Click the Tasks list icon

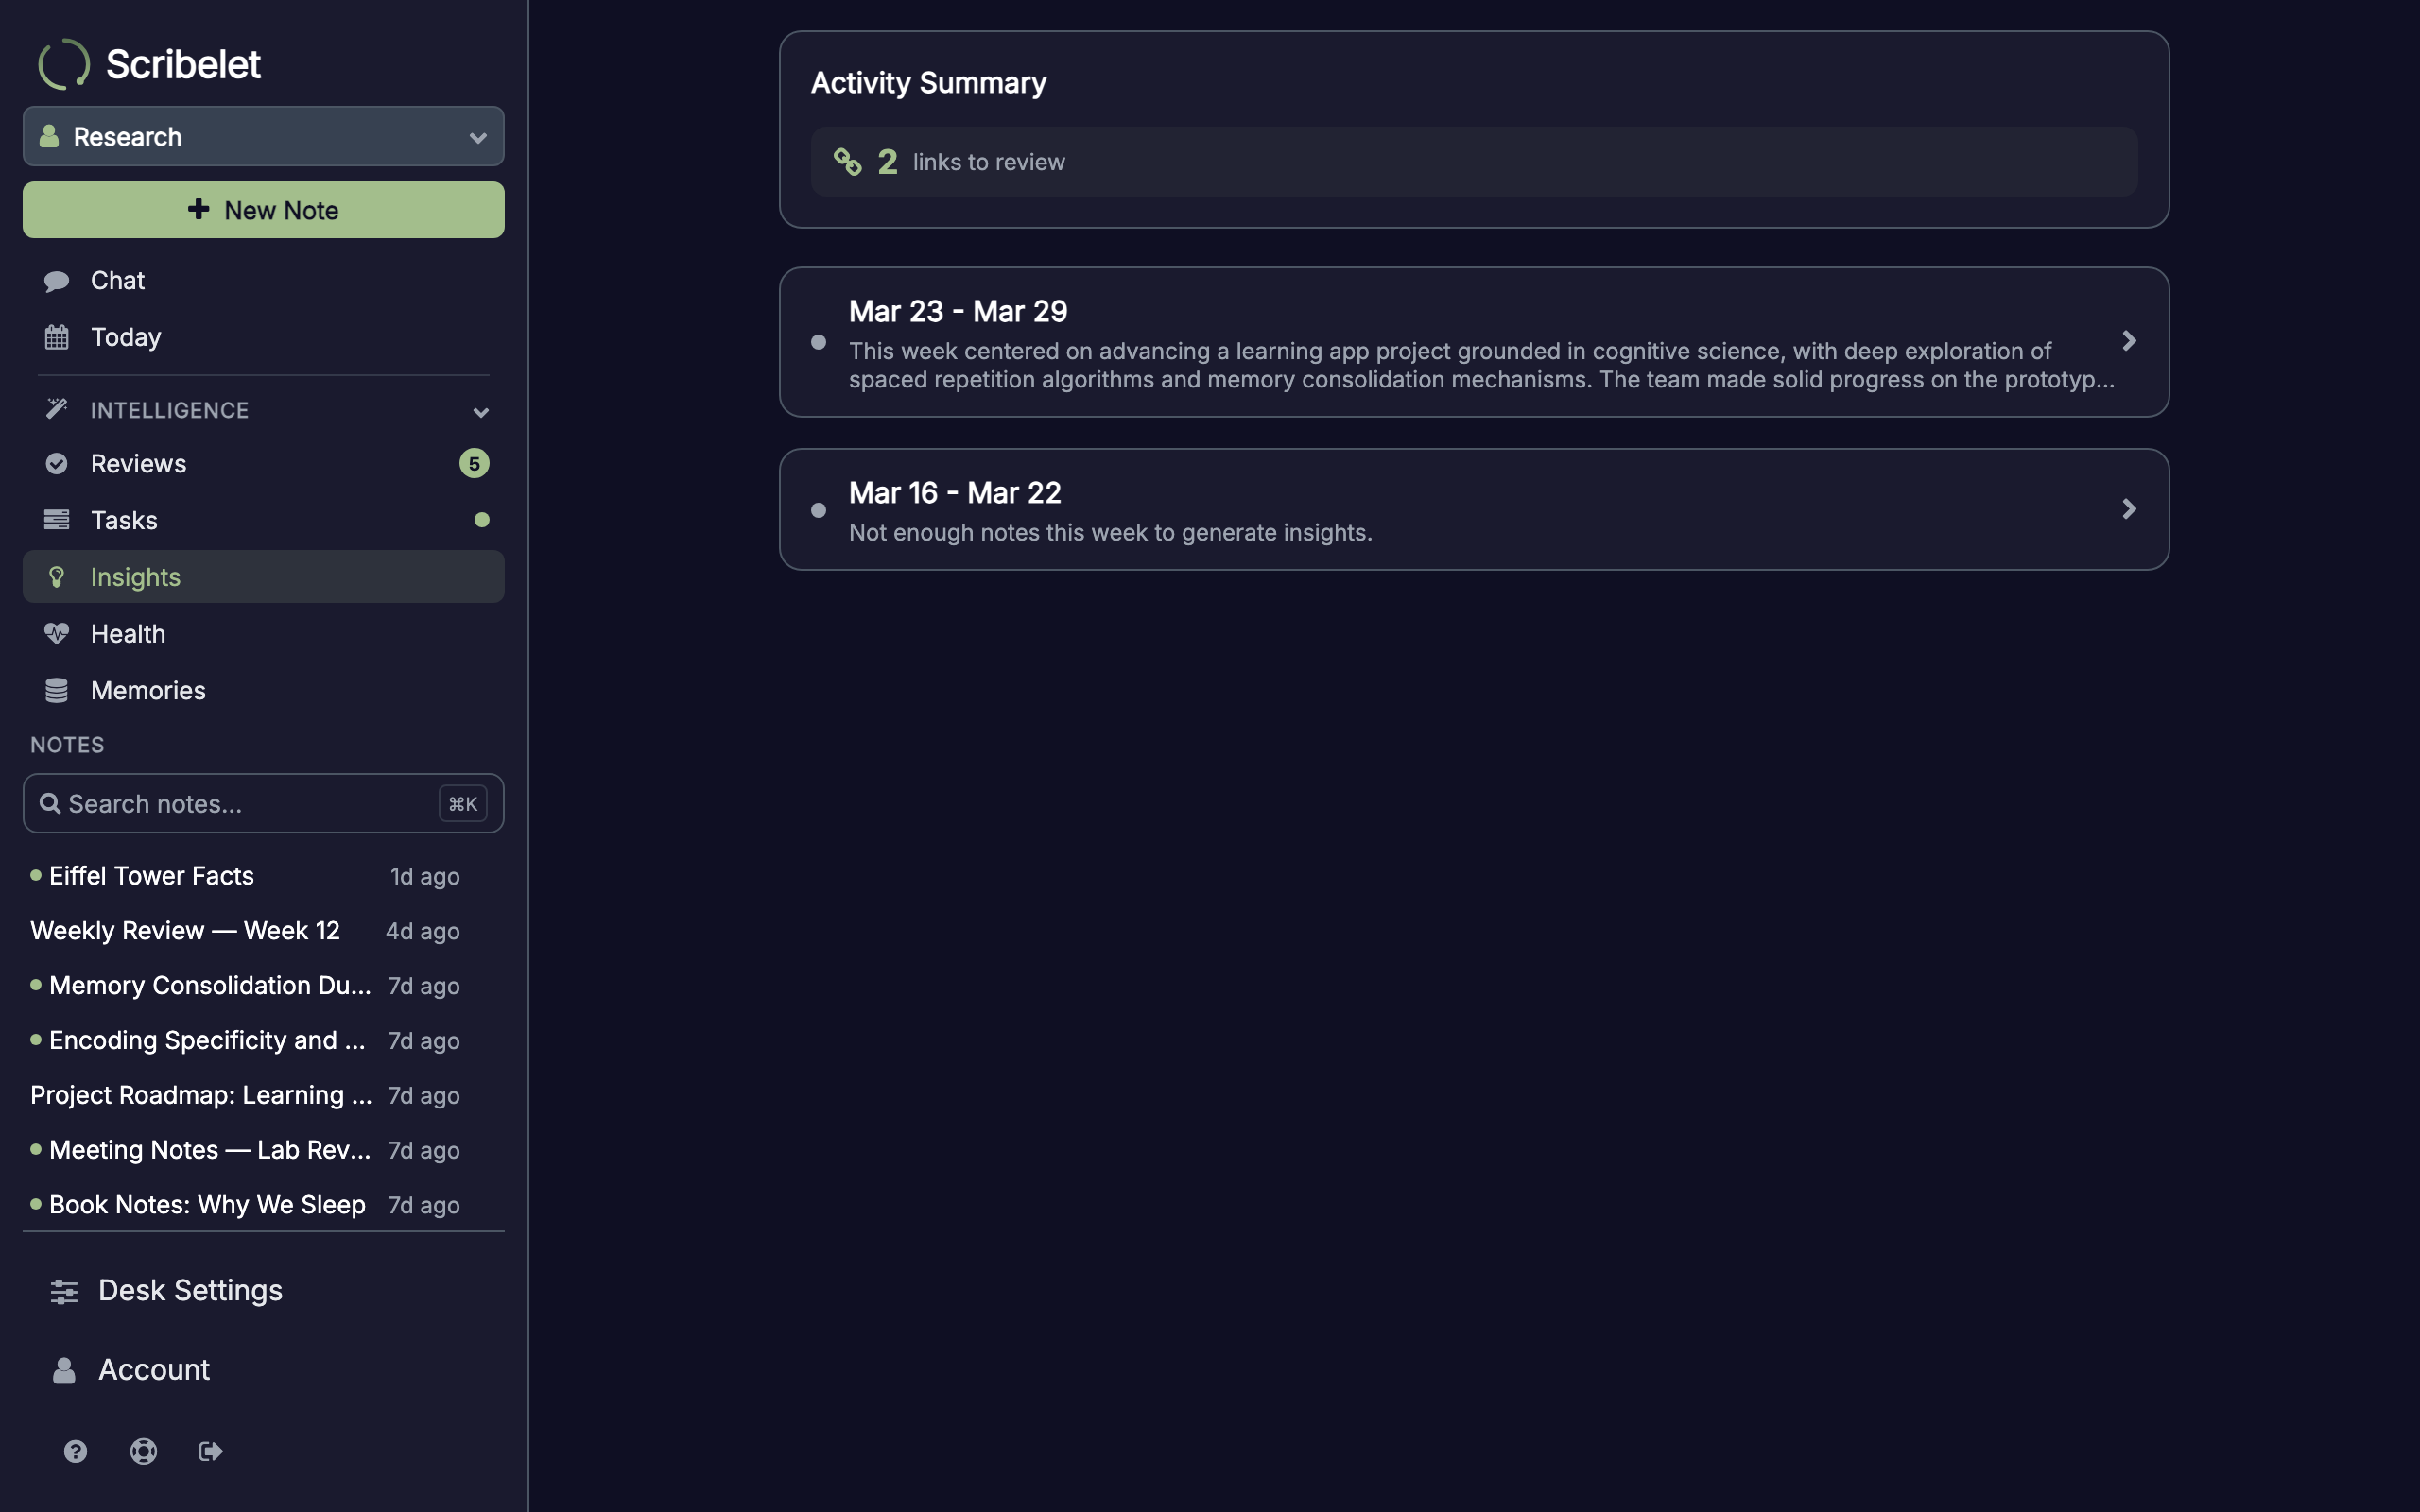pyautogui.click(x=57, y=520)
